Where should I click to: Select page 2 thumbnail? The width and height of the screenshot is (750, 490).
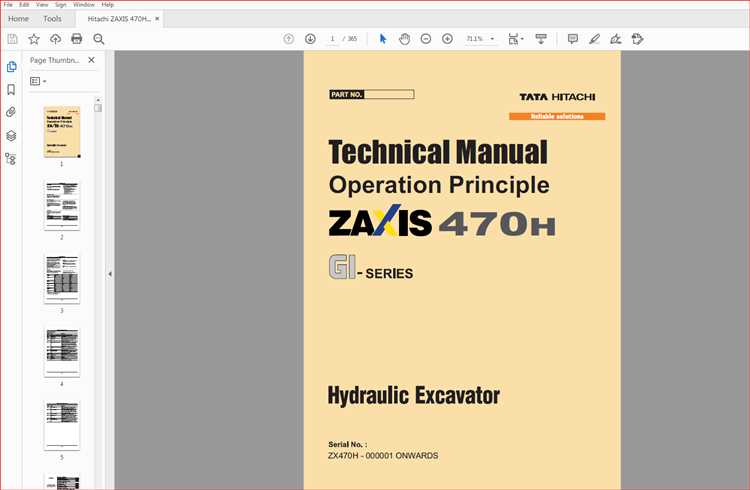(x=62, y=205)
